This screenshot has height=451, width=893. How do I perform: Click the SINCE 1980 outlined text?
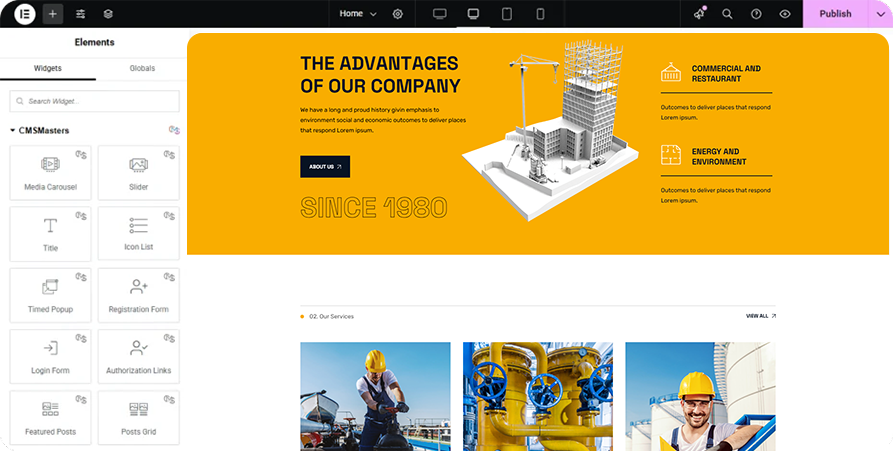(374, 208)
